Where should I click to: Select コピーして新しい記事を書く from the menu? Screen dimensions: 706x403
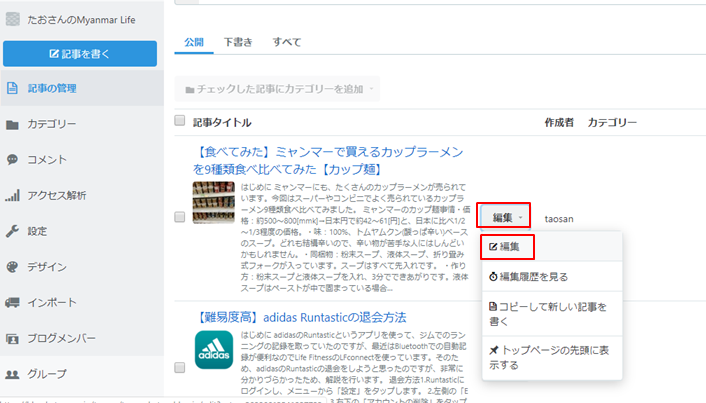pyautogui.click(x=552, y=314)
